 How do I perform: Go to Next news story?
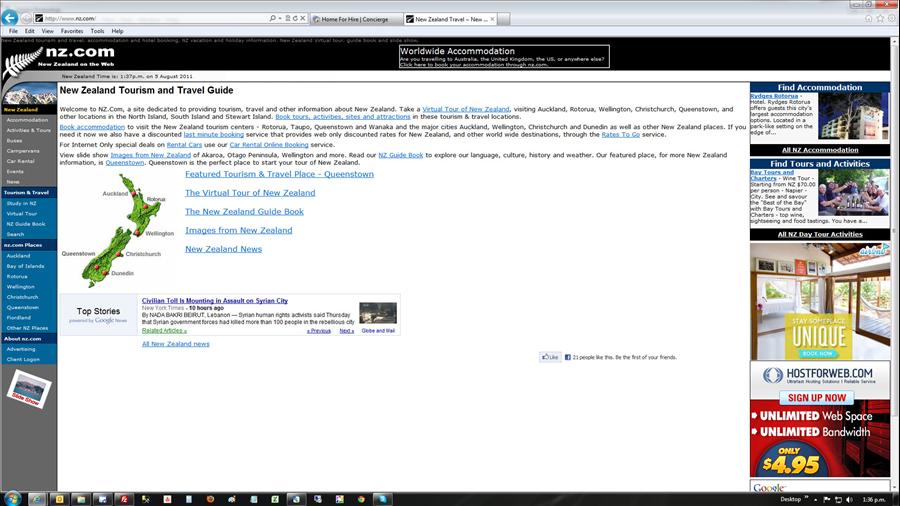[x=346, y=331]
